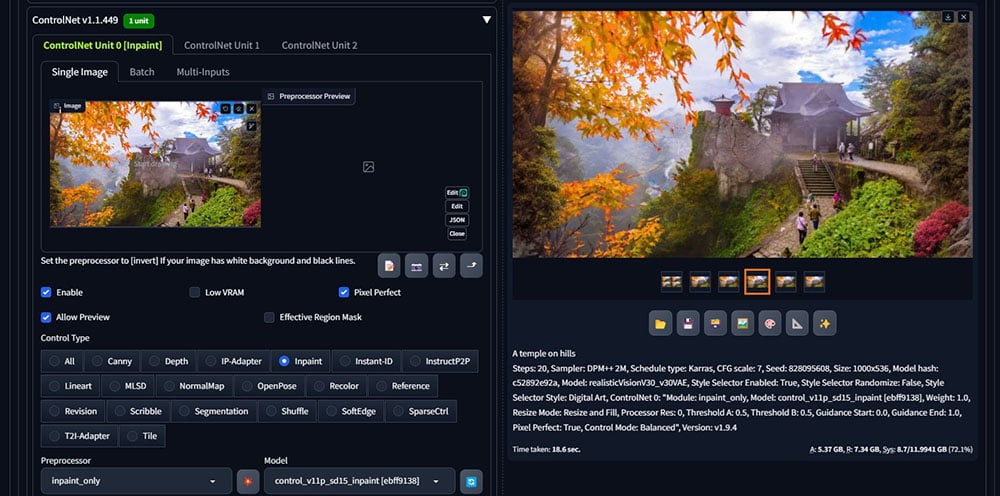Run preprocessor with the explosion icon

(248, 482)
